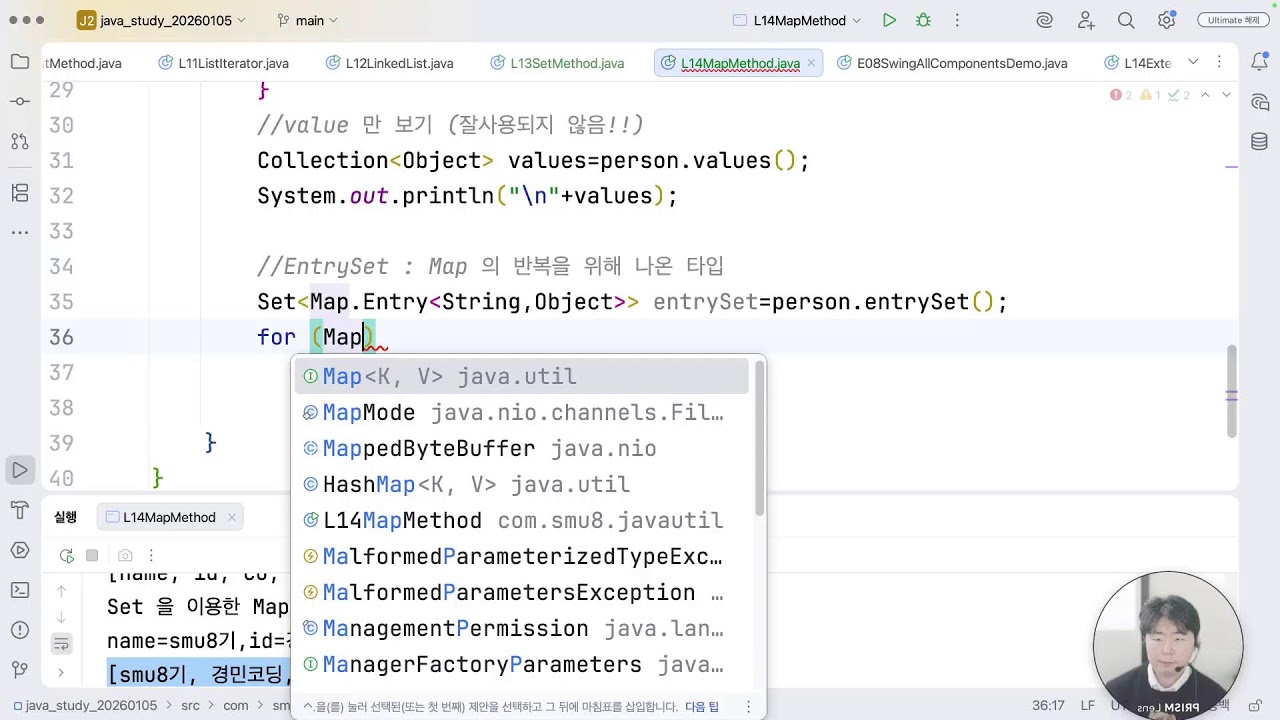Show more tool windows ellipsis
The image size is (1280, 720).
[x=20, y=232]
